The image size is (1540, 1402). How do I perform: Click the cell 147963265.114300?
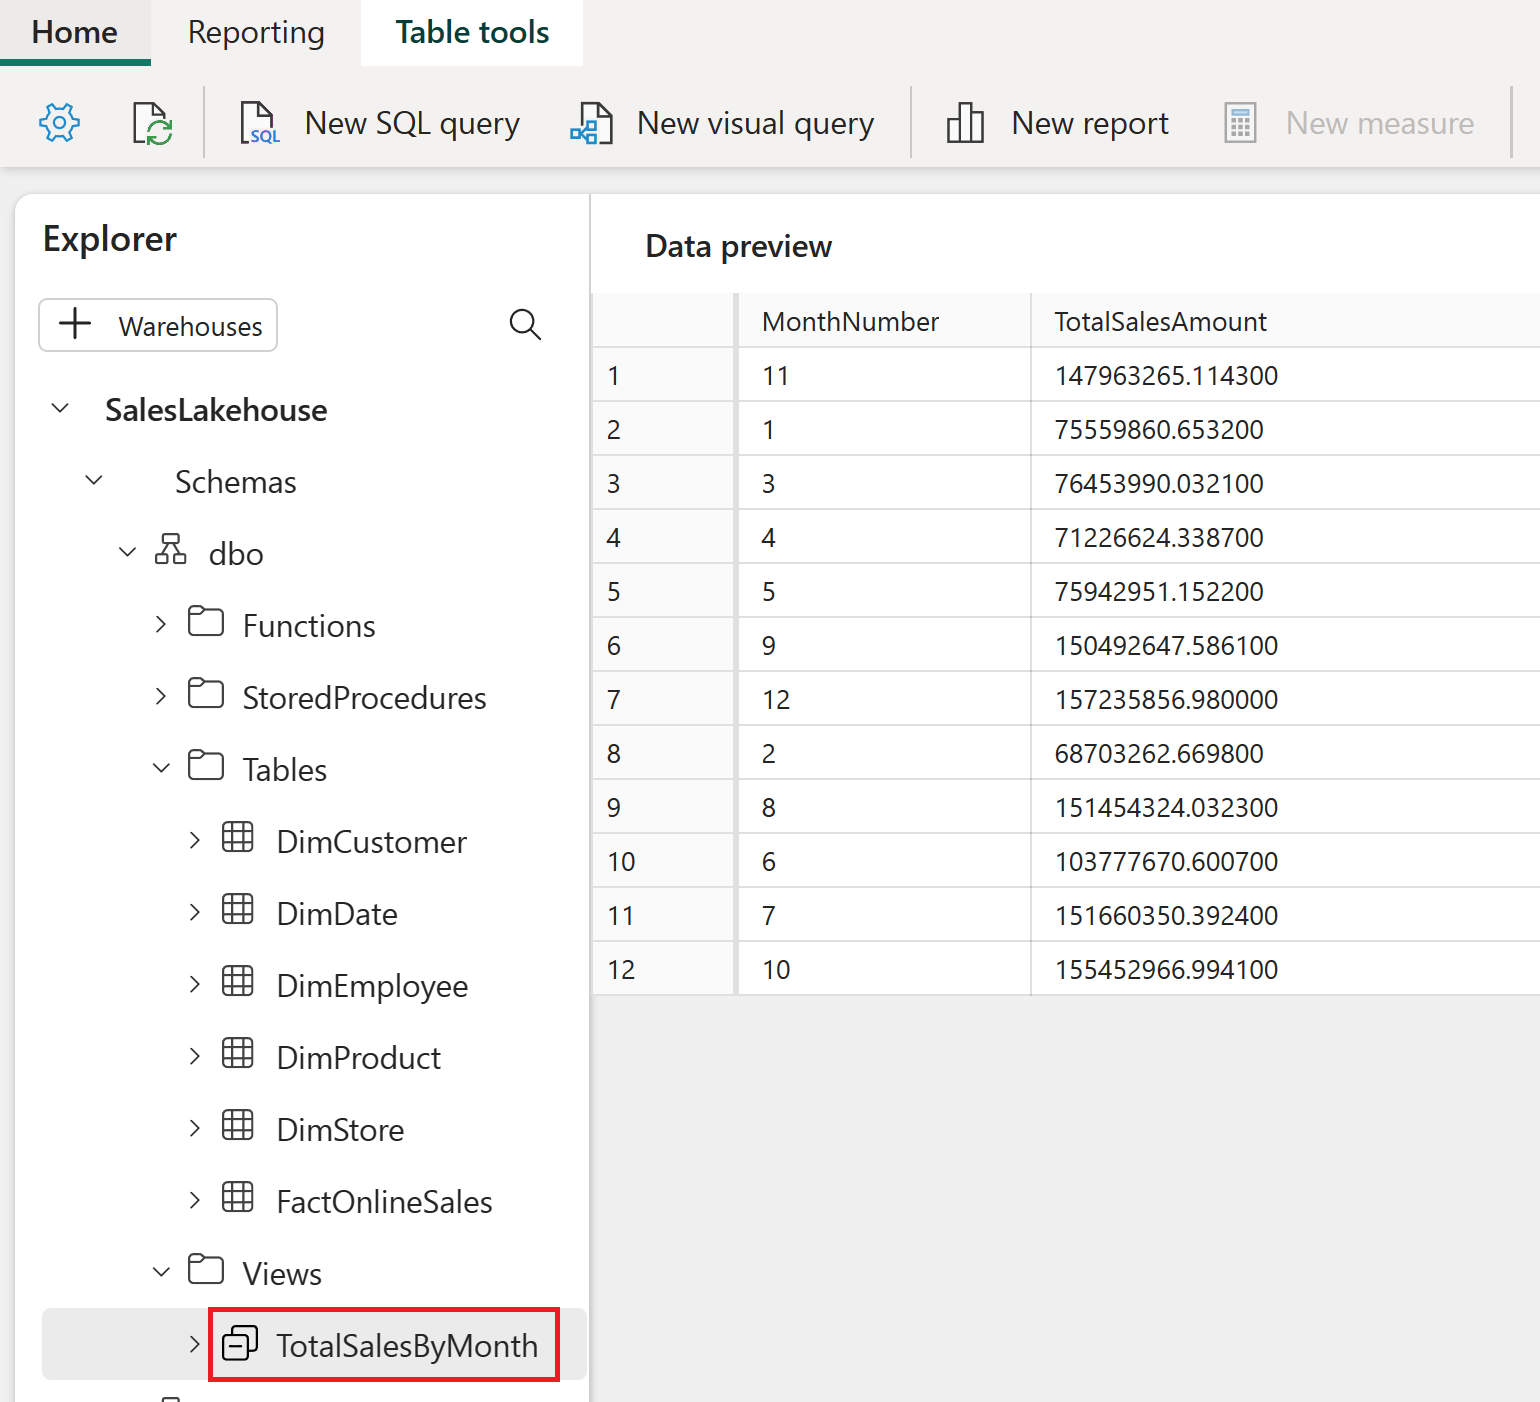click(1285, 375)
